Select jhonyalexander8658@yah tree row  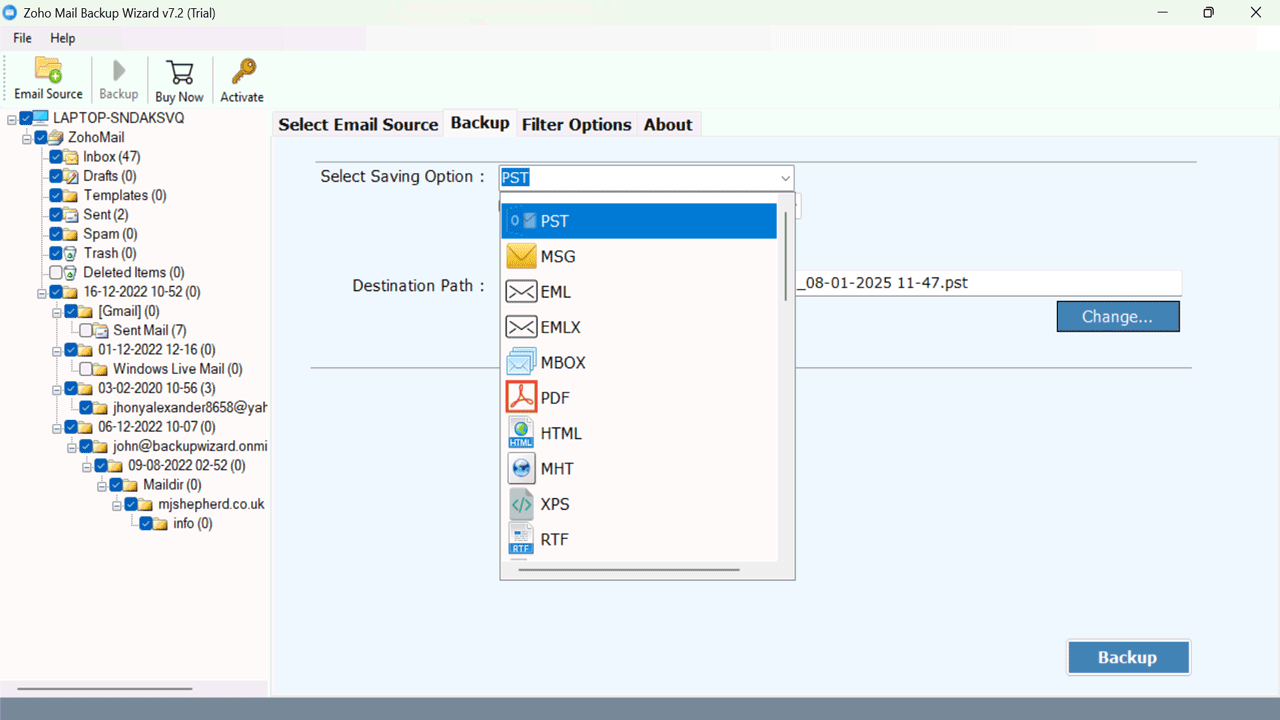click(x=190, y=408)
